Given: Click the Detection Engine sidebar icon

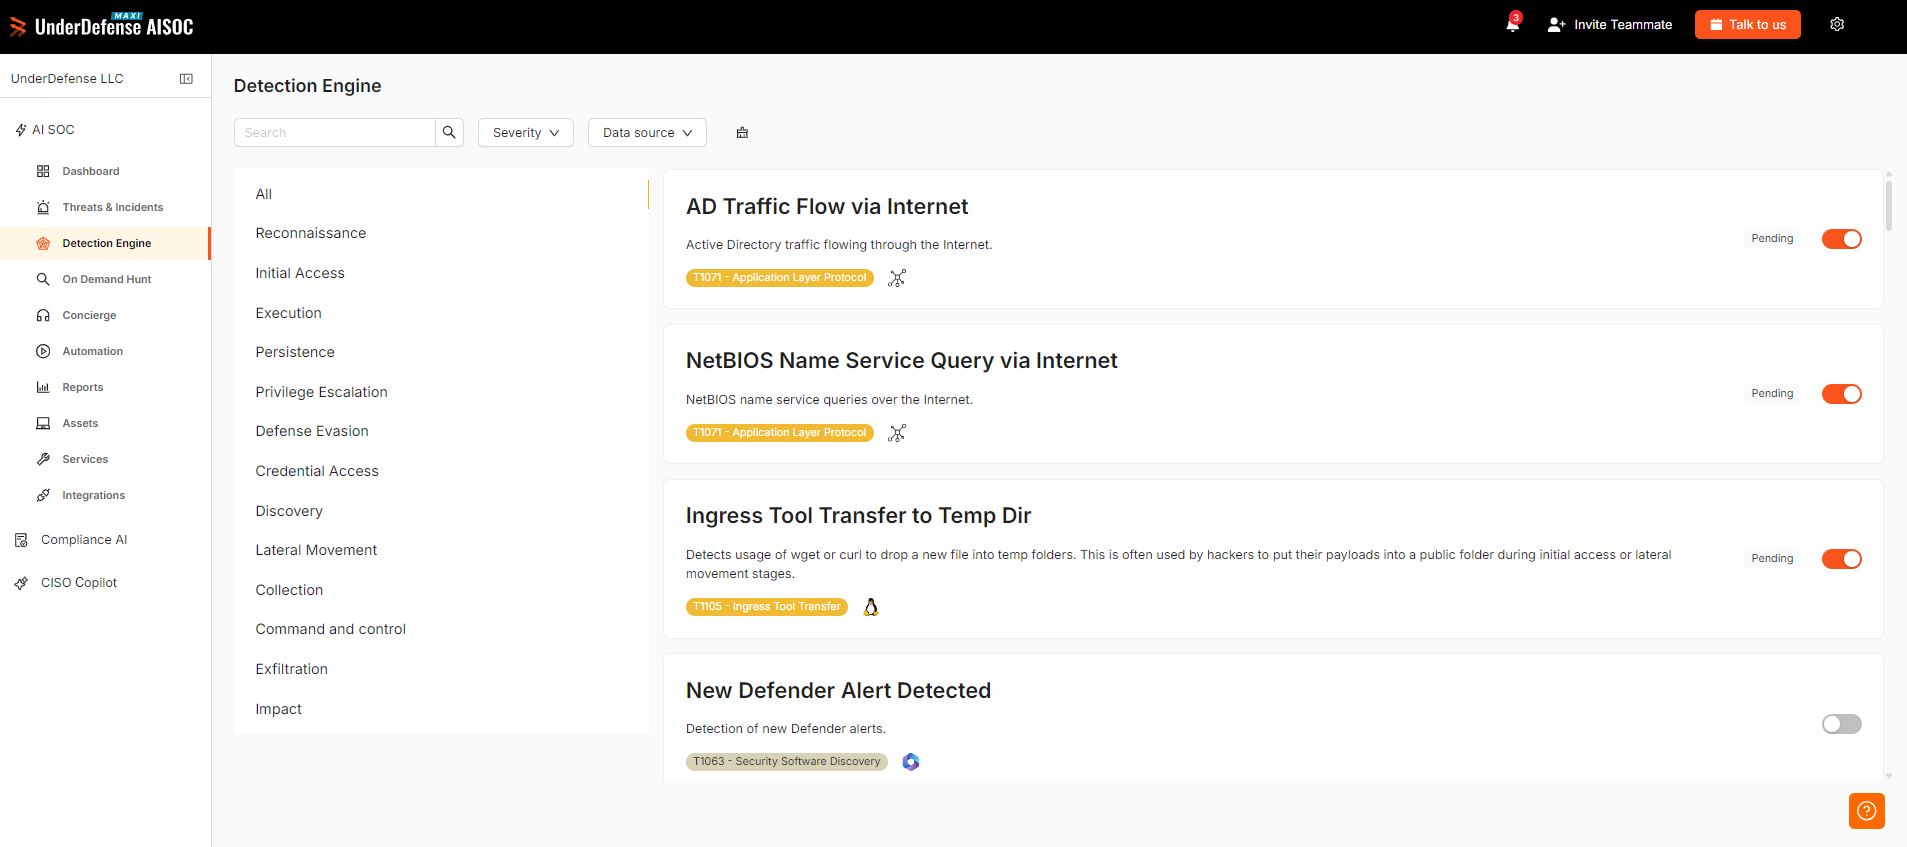Looking at the screenshot, I should click(x=43, y=243).
